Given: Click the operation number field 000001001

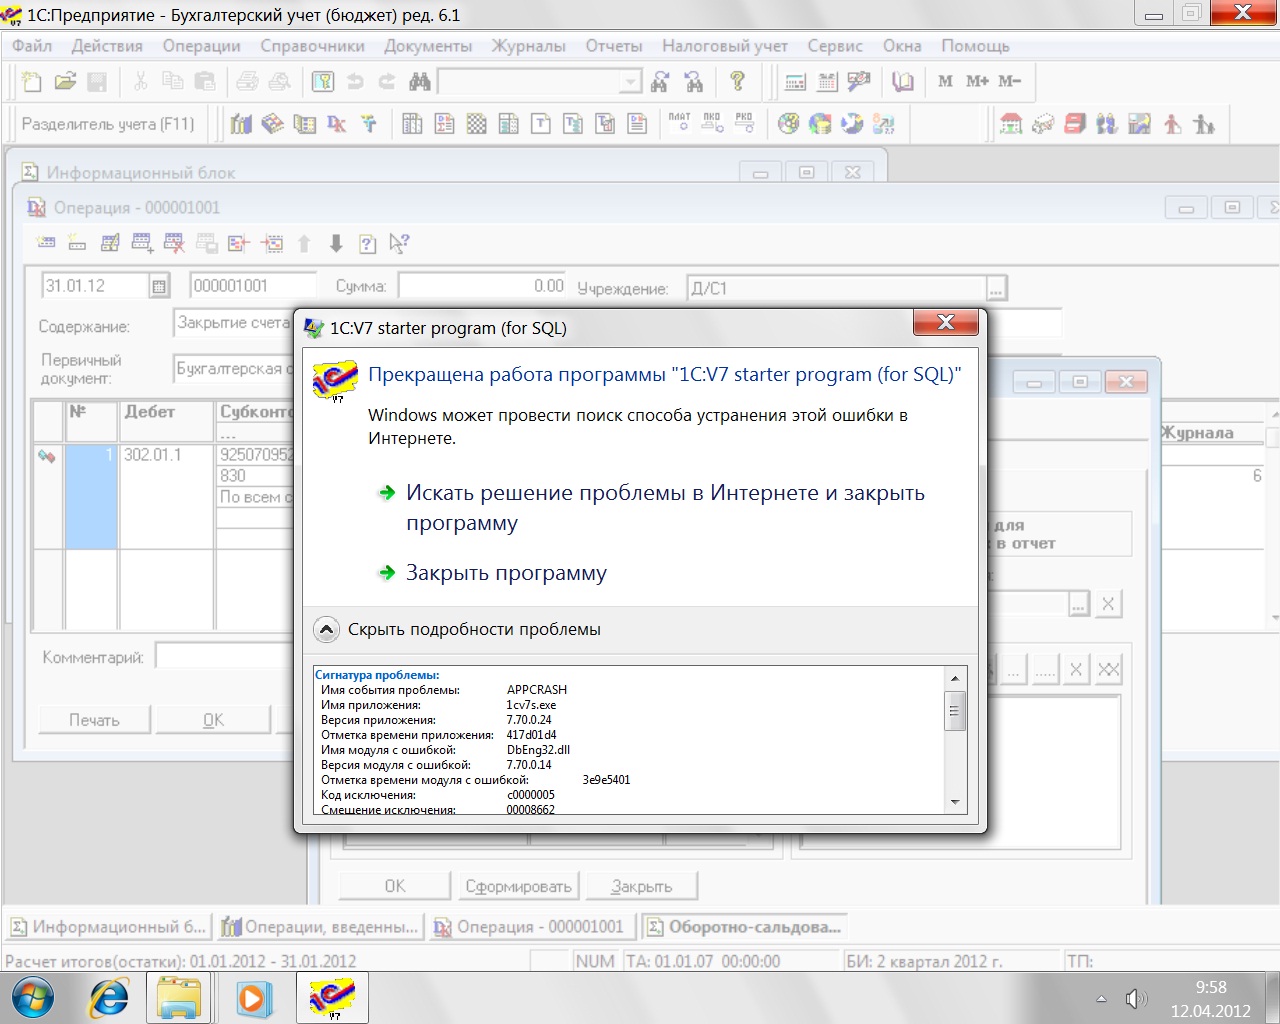Looking at the screenshot, I should coord(253,286).
